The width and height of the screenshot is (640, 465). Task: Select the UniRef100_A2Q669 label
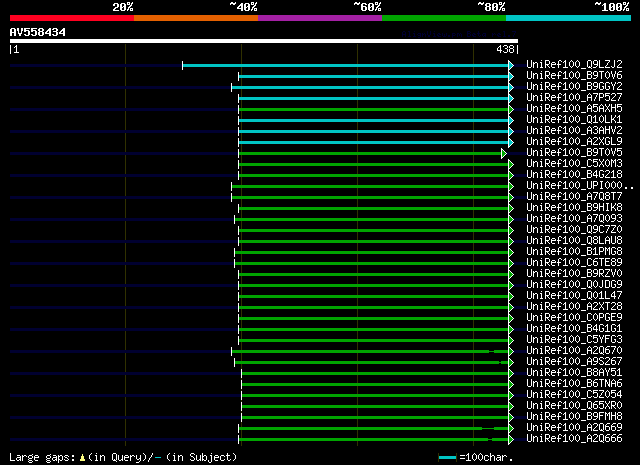point(574,428)
